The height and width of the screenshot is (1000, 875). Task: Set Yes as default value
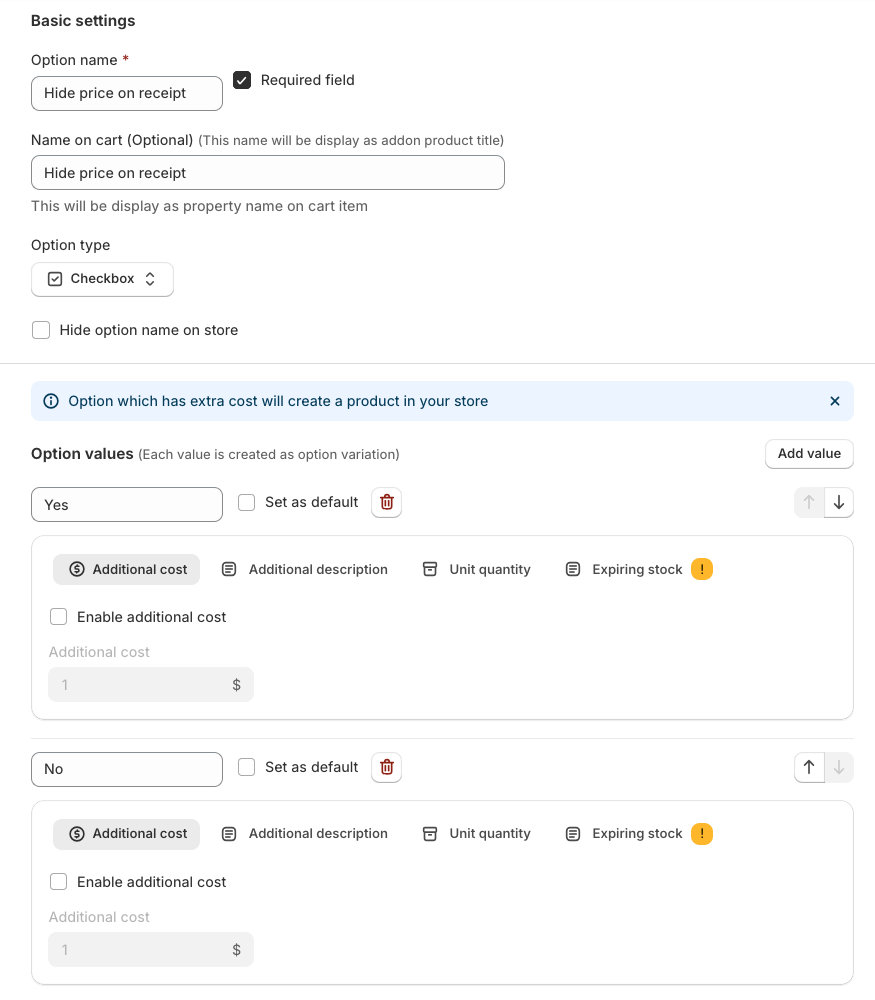[246, 503]
